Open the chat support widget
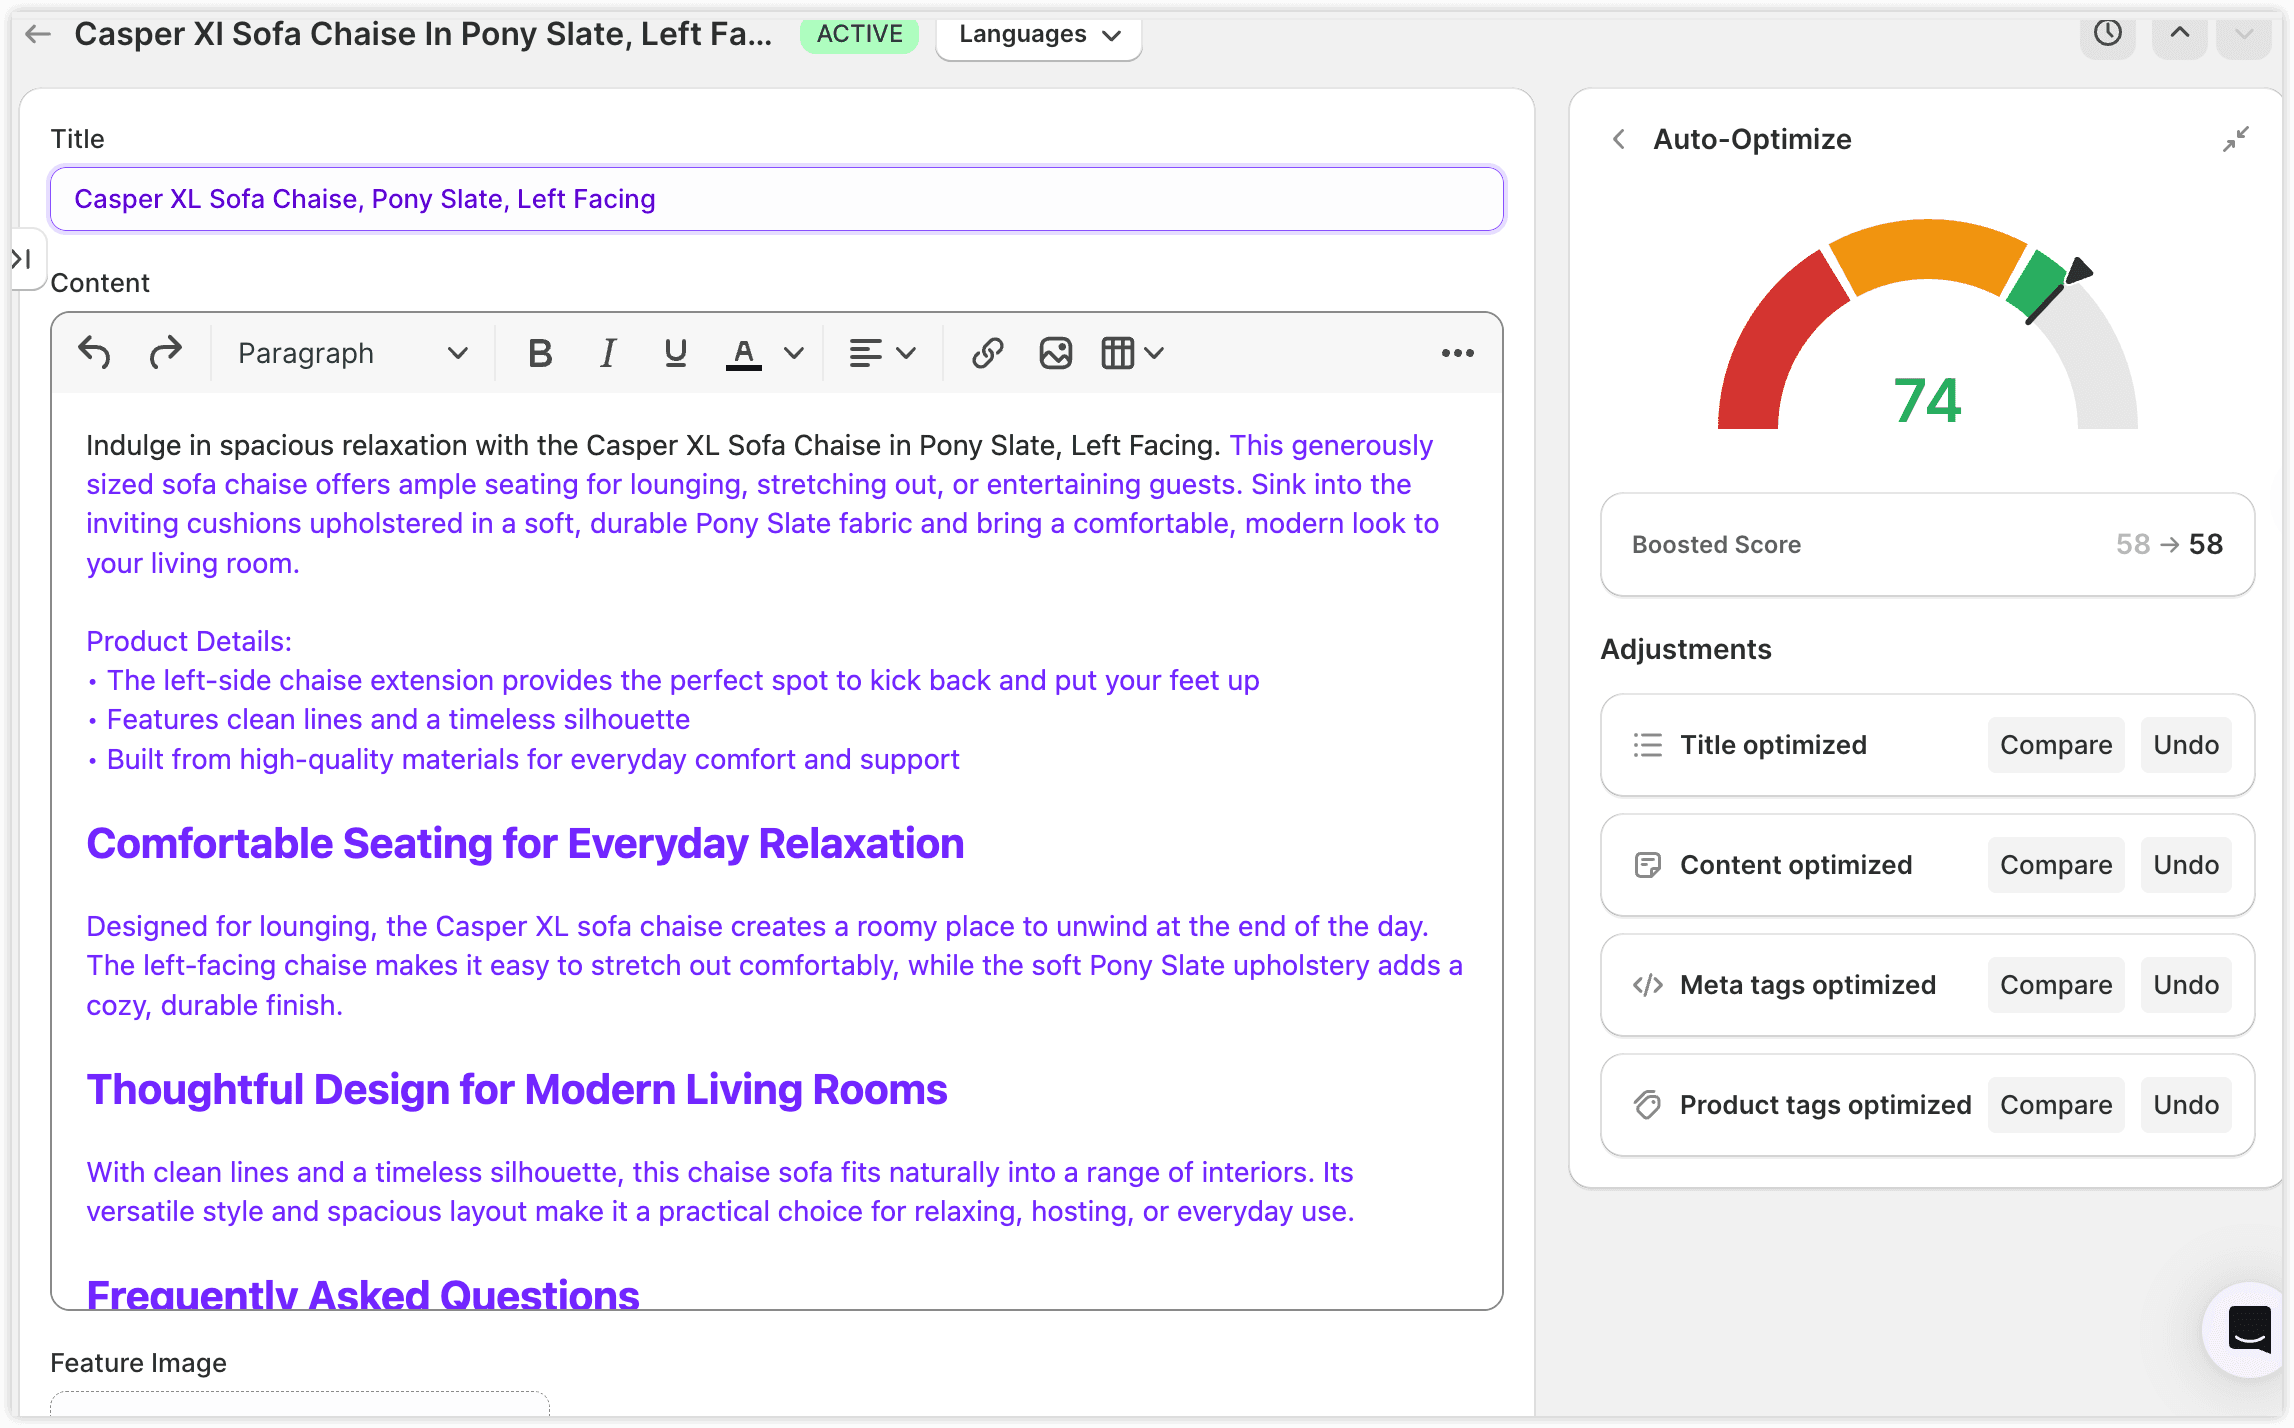Viewport: 2294px width, 1428px height. click(x=2249, y=1330)
